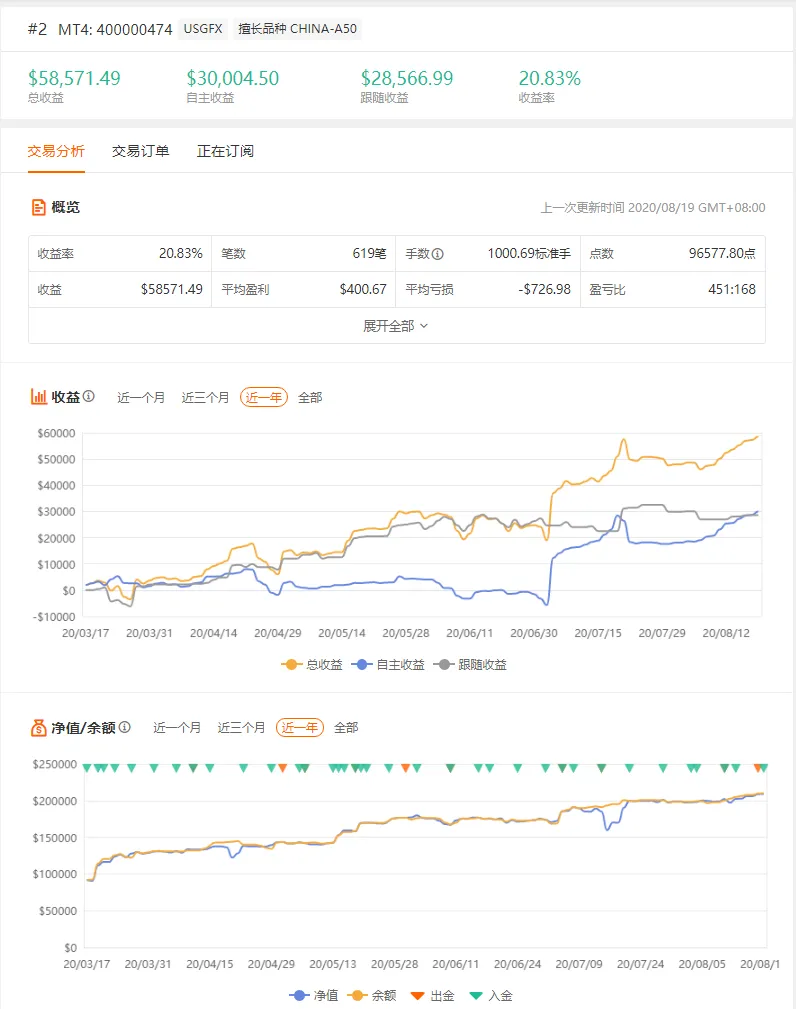This screenshot has width=796, height=1009.
Task: Click the bar chart icon beside 收益
Action: [39, 397]
